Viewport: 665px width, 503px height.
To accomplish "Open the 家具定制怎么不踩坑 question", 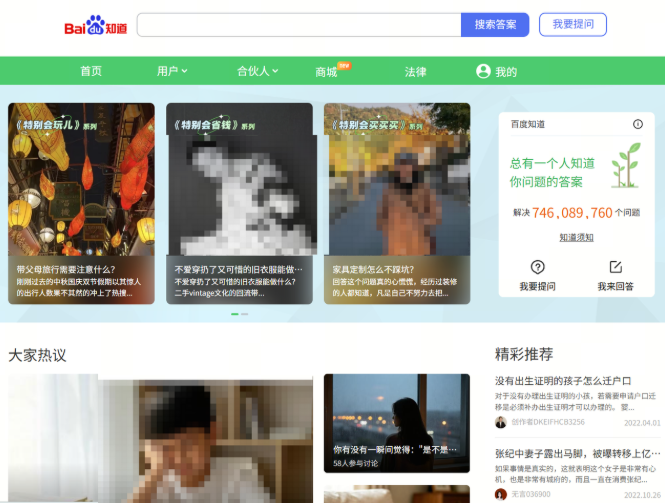I will pyautogui.click(x=373, y=269).
